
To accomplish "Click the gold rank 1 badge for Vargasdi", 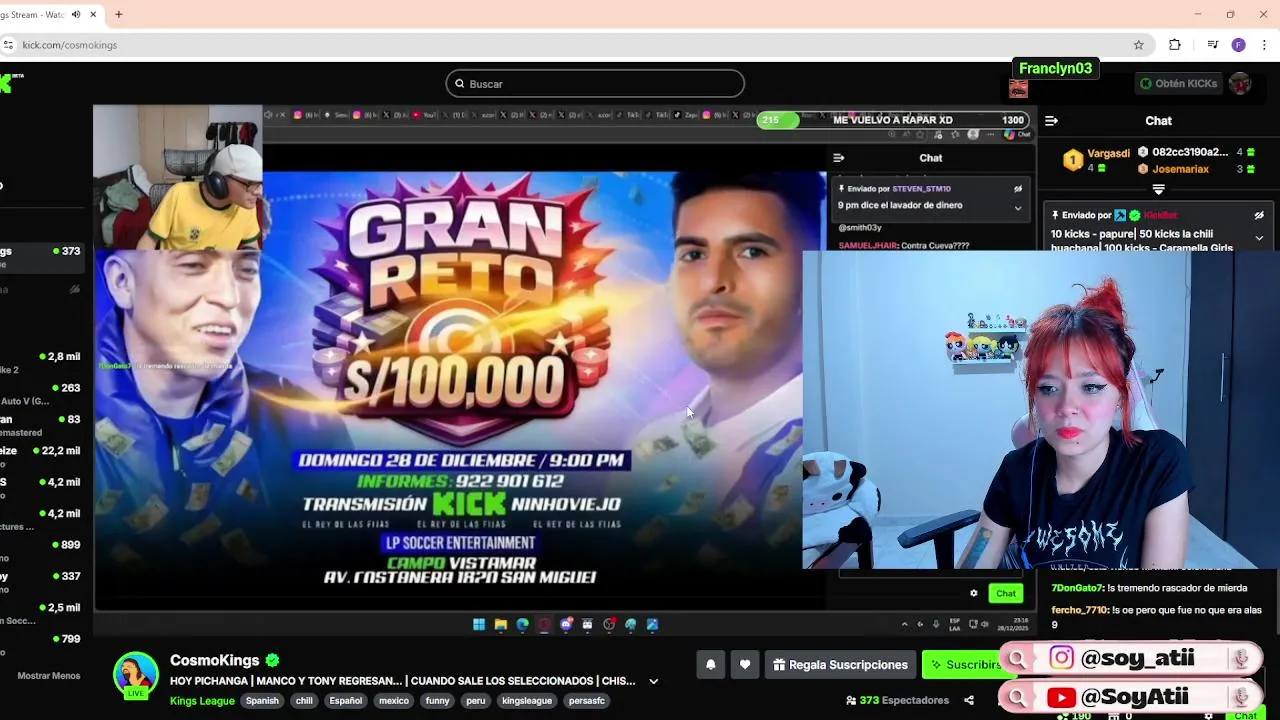I will click(x=1072, y=160).
